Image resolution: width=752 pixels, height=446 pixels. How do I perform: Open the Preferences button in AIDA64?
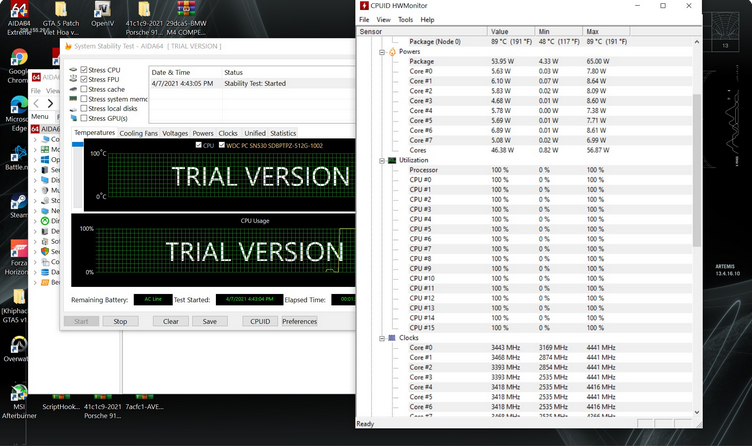click(x=299, y=321)
